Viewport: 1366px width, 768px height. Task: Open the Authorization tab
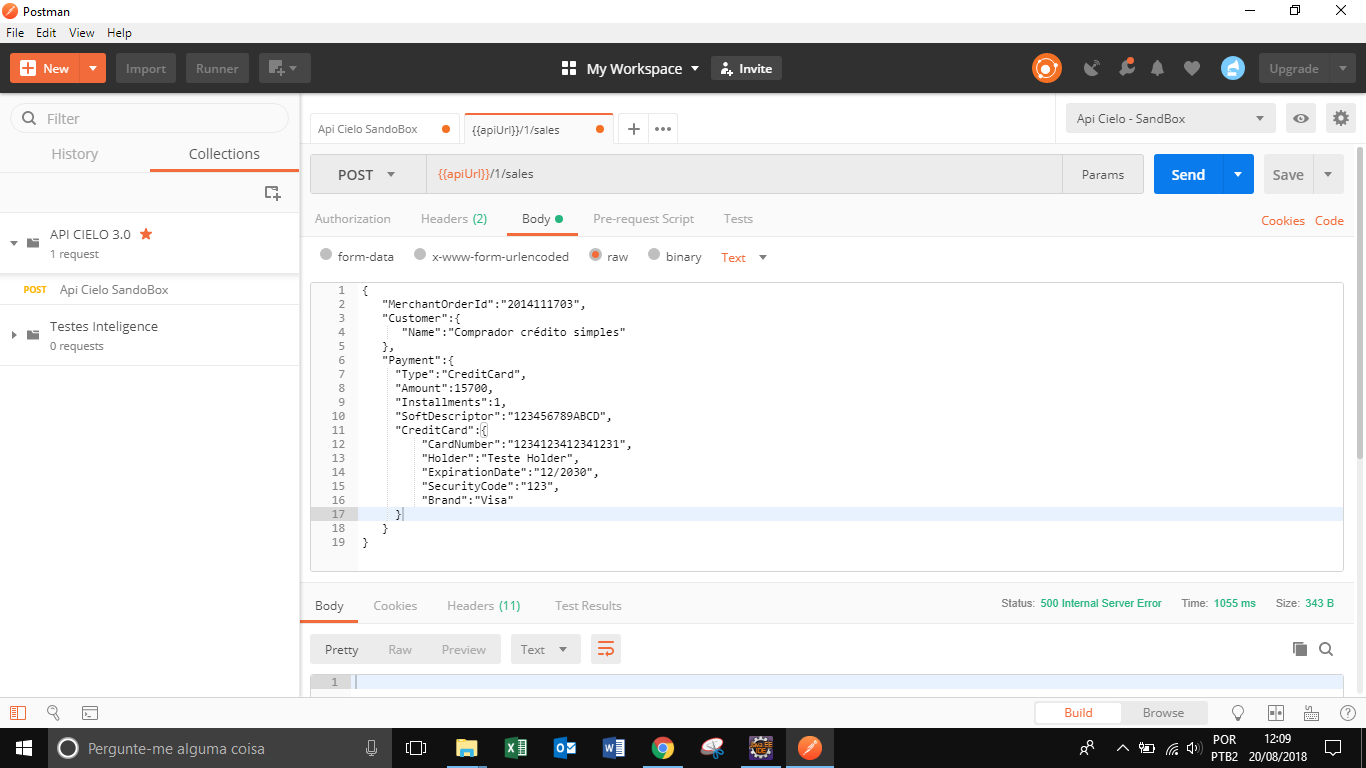point(353,218)
